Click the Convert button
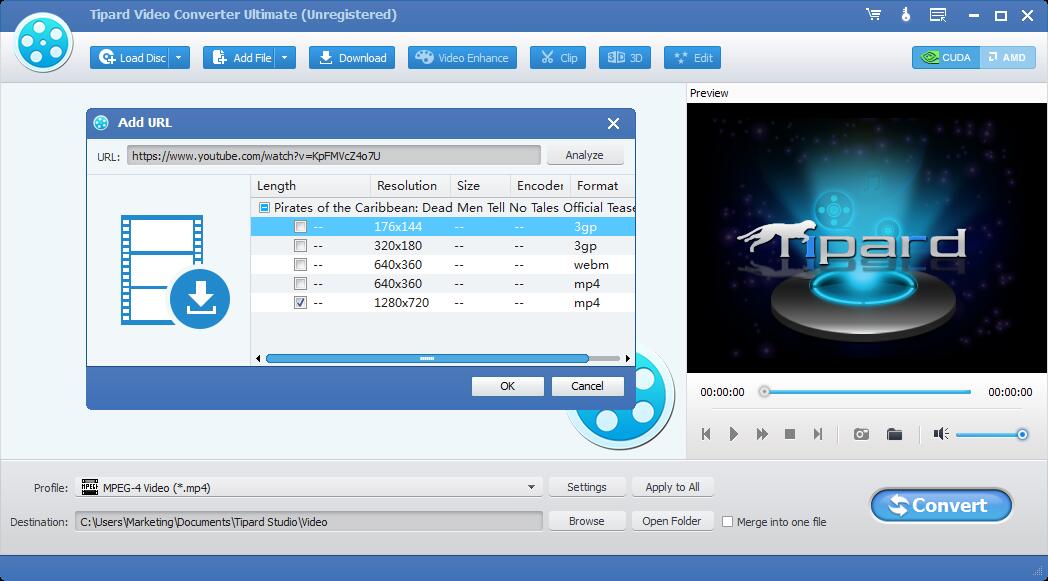This screenshot has height=581, width=1048. [x=941, y=505]
